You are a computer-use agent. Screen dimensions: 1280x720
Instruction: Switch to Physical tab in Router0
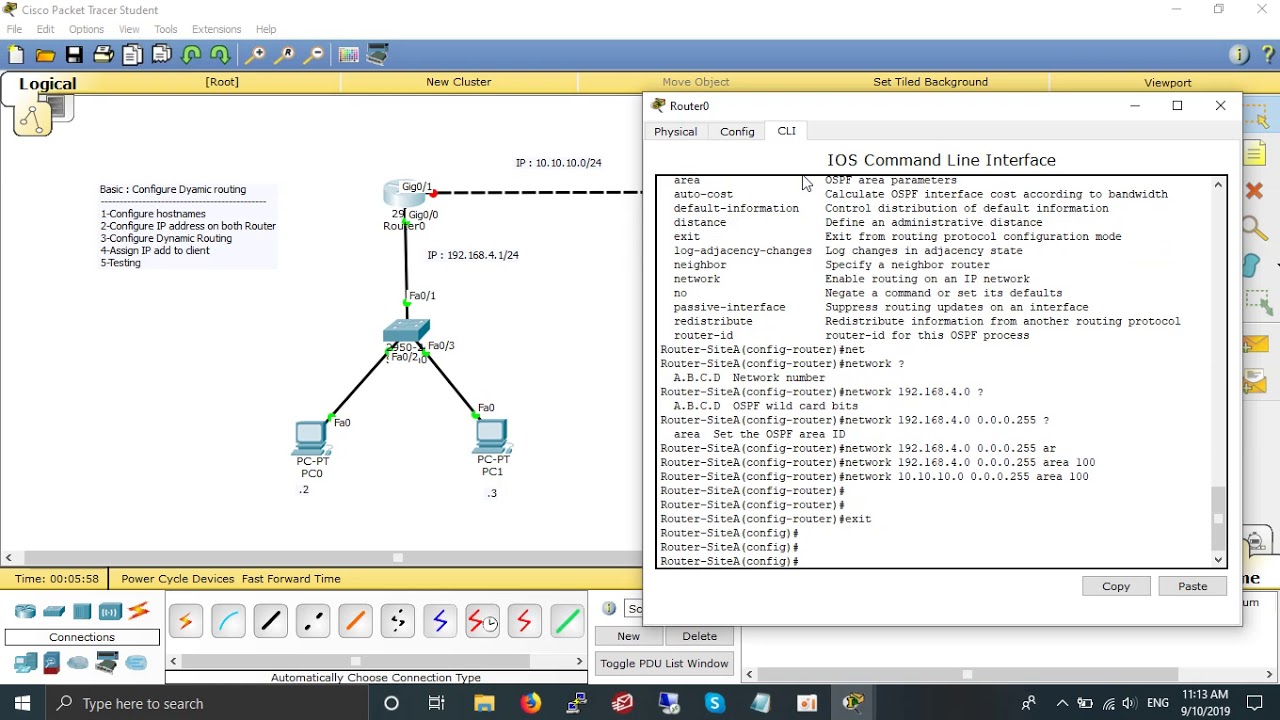(675, 131)
